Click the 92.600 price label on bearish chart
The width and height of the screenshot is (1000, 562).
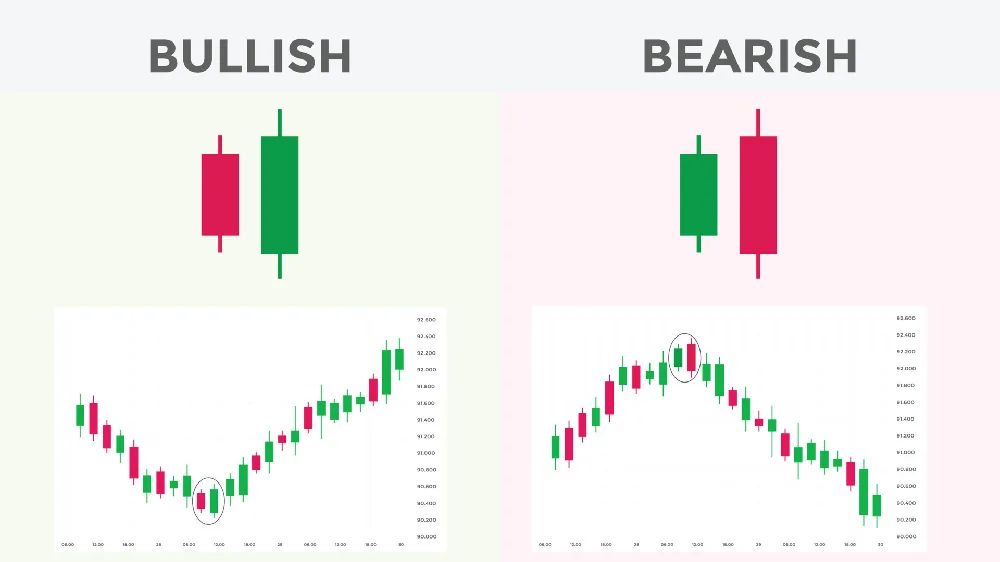pos(906,318)
